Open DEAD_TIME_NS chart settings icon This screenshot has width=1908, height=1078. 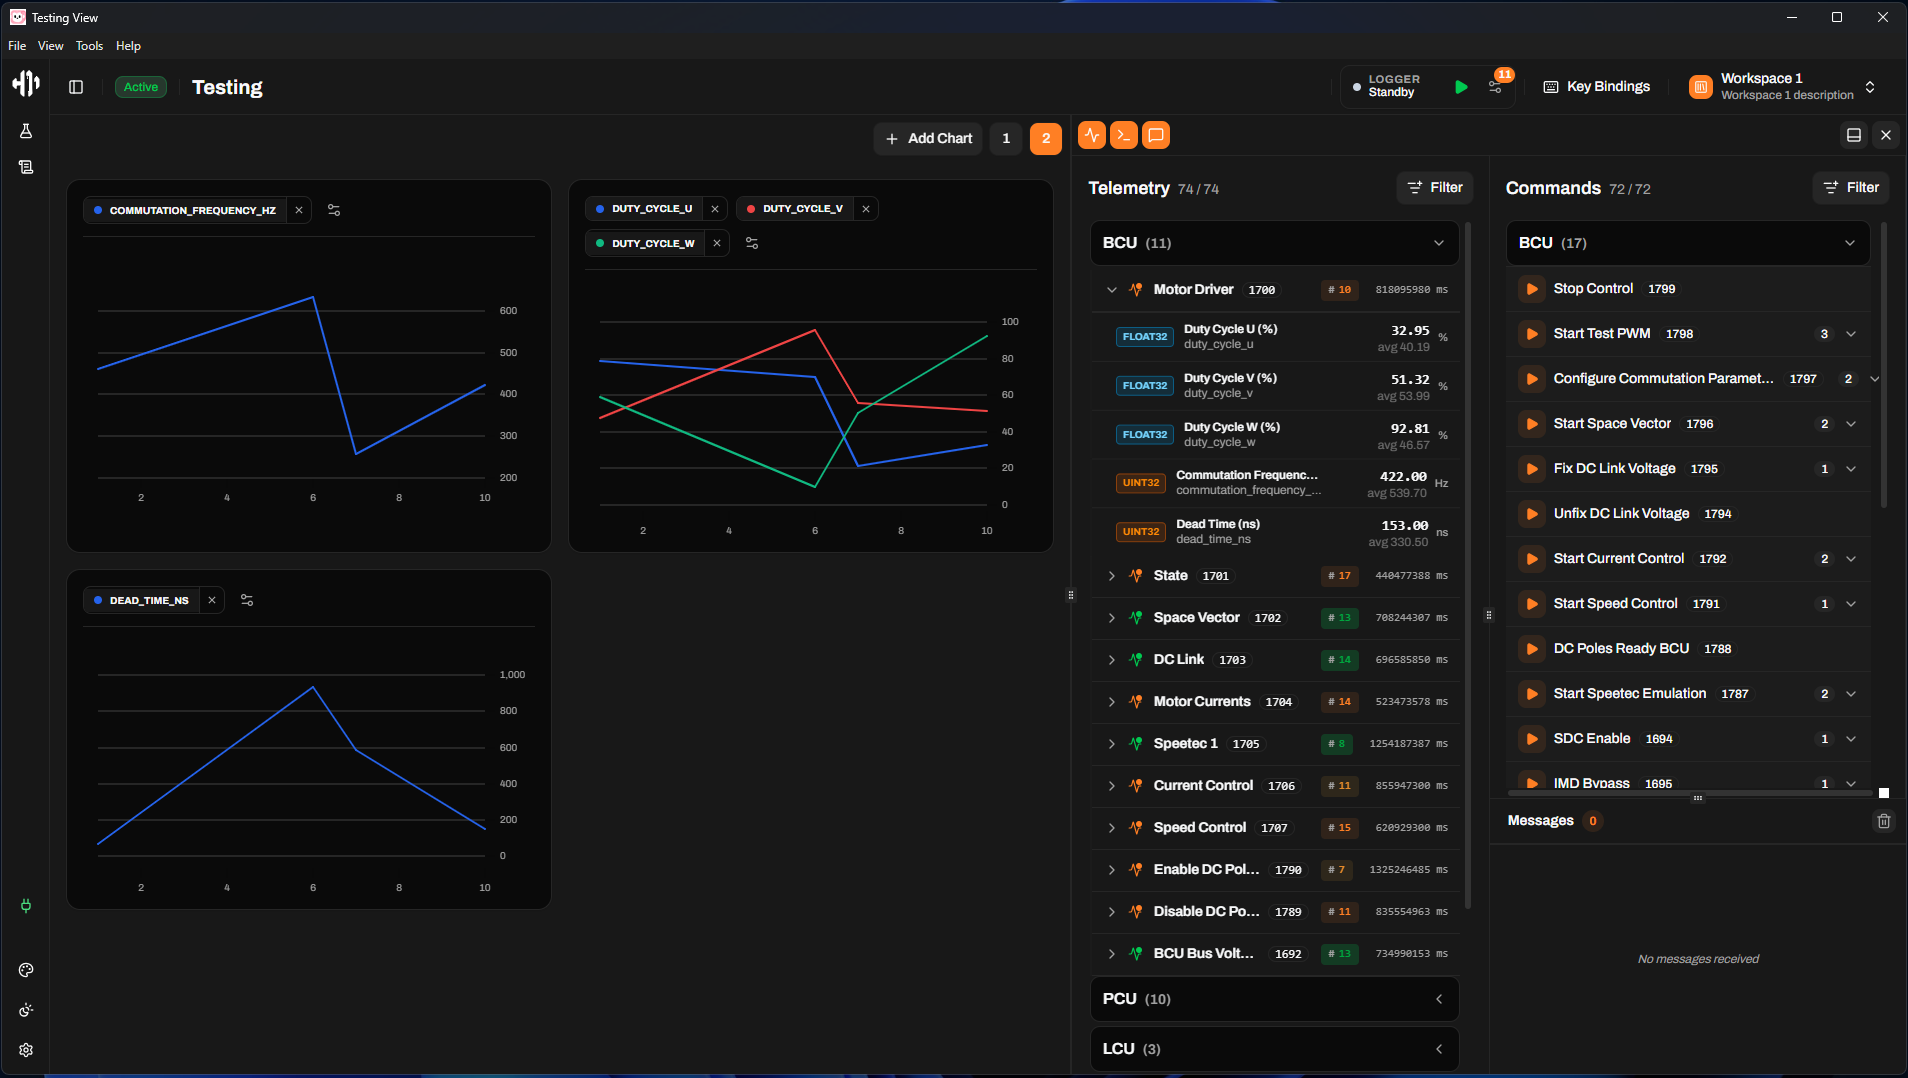click(247, 600)
